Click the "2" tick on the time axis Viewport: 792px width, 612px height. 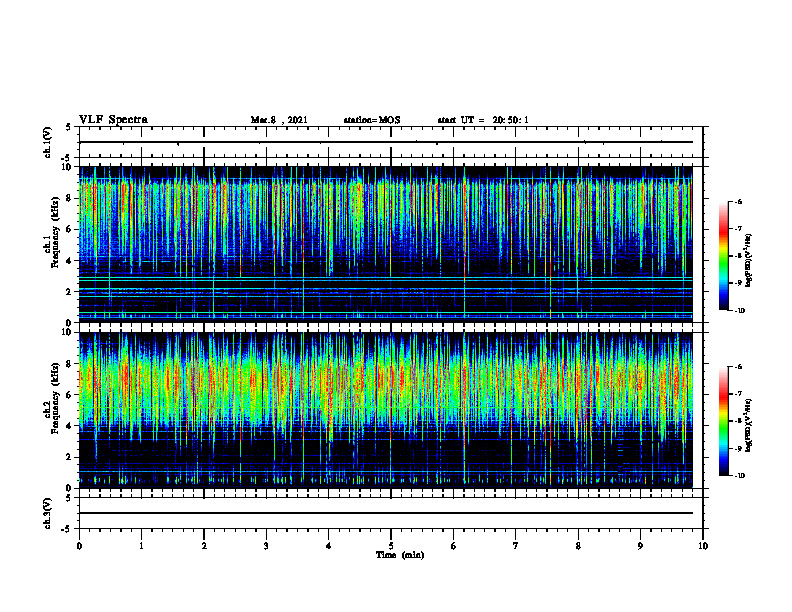click(204, 546)
